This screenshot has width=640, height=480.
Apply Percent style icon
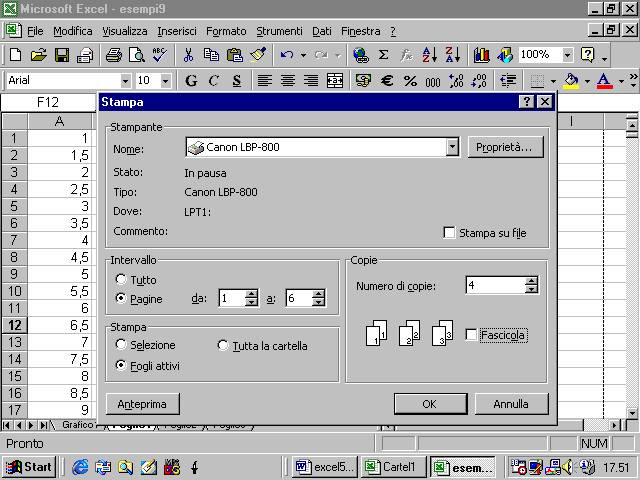click(x=410, y=81)
